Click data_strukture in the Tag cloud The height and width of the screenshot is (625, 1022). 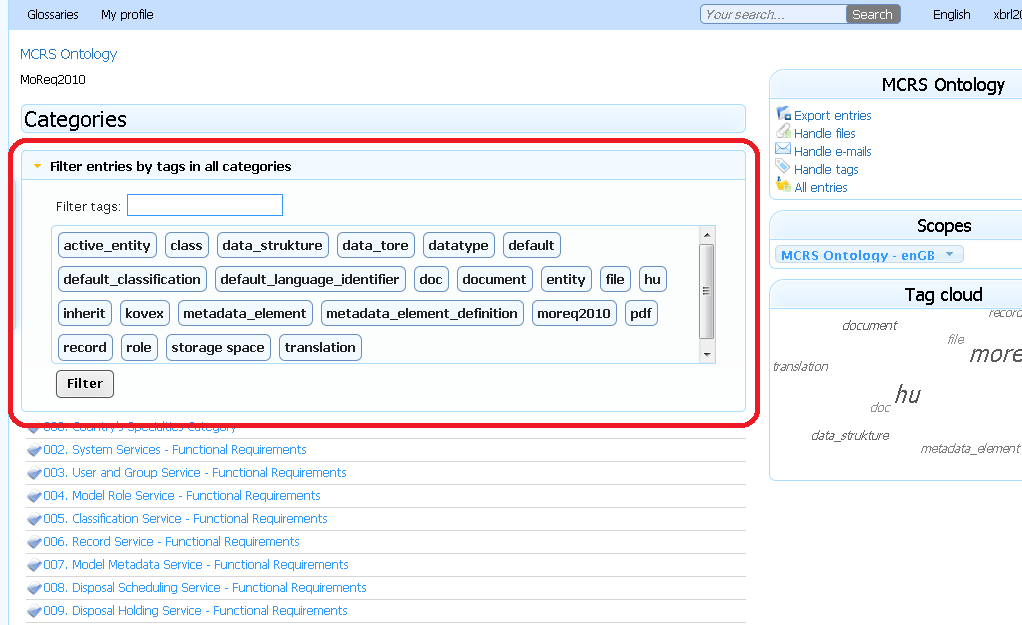point(850,435)
